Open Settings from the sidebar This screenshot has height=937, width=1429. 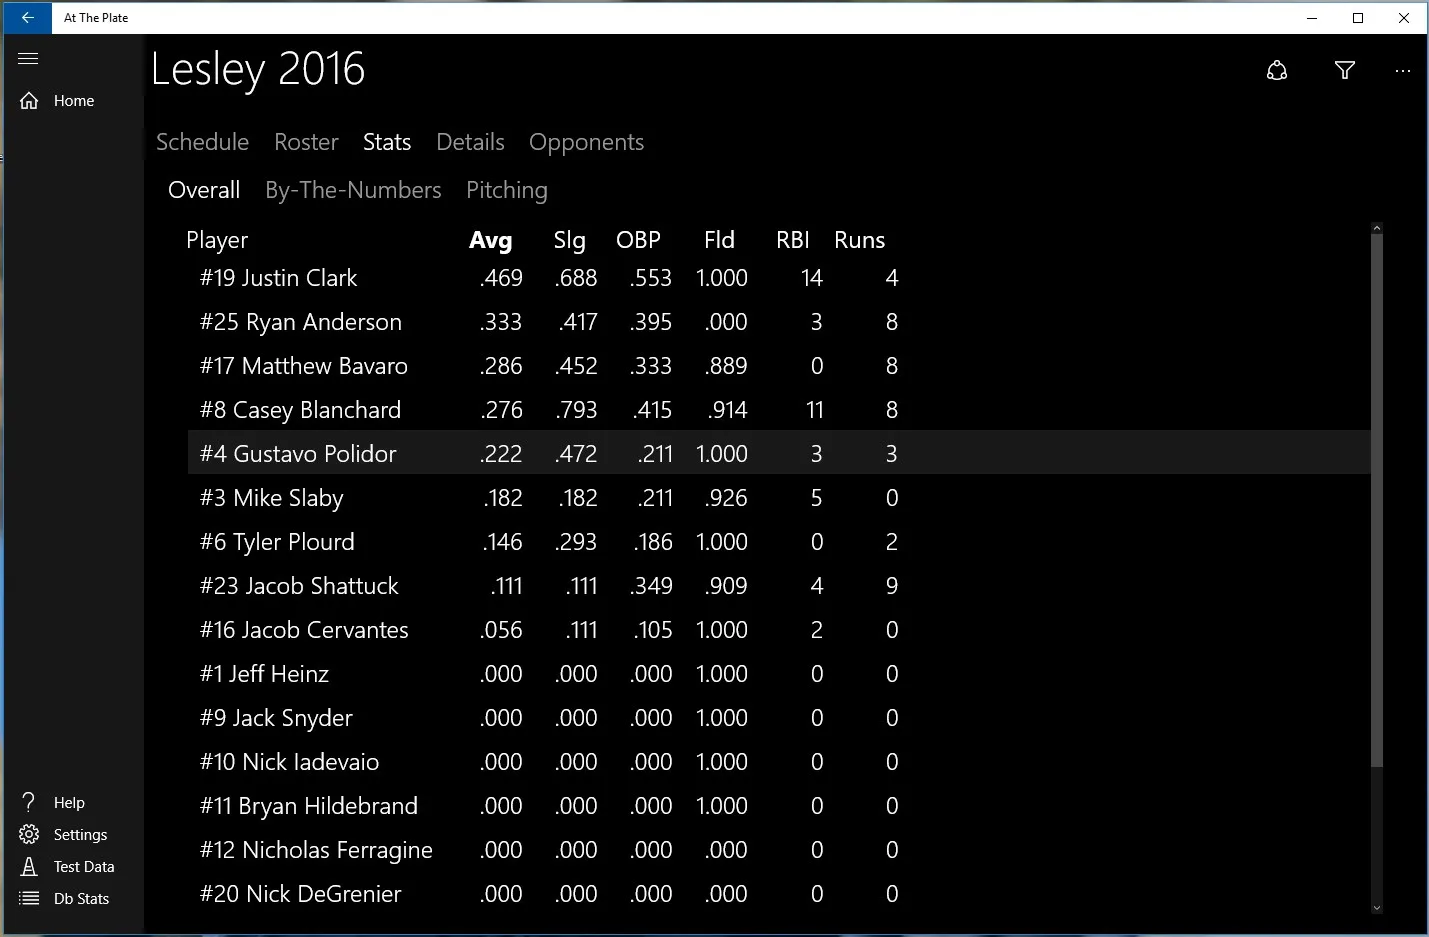click(x=80, y=835)
